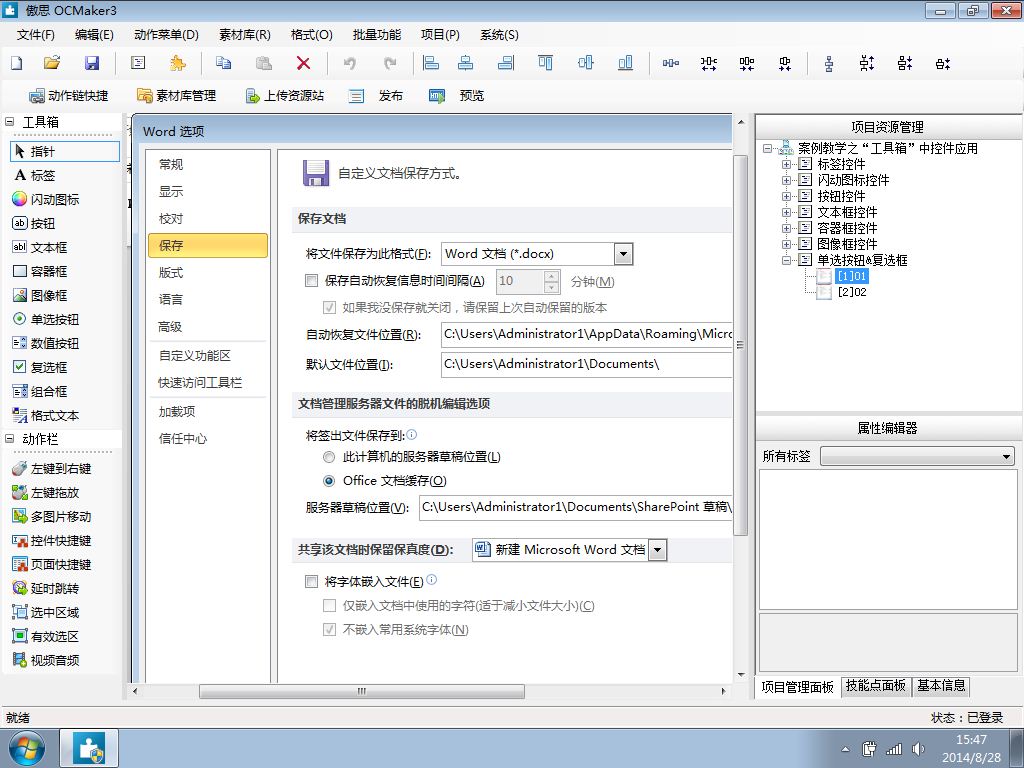The height and width of the screenshot is (768, 1024).
Task: Open the Windows Start button
Action: [x=27, y=748]
